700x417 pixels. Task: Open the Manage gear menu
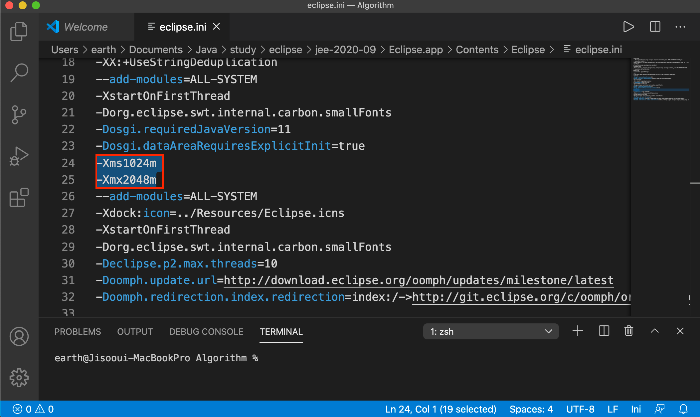pos(19,378)
